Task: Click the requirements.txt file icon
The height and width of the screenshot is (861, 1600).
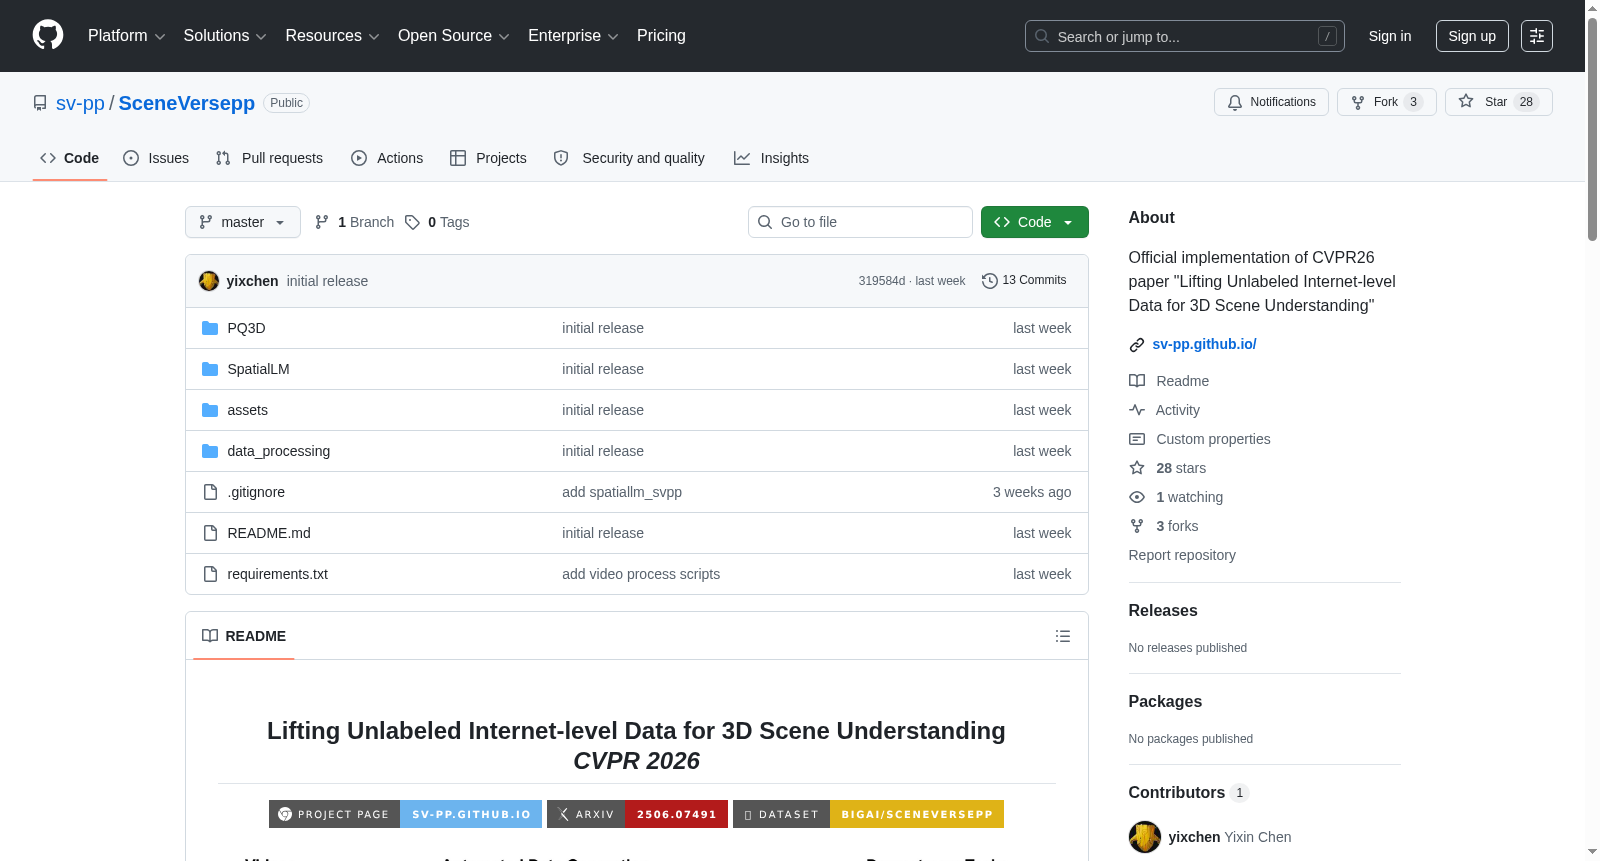Action: [x=210, y=574]
